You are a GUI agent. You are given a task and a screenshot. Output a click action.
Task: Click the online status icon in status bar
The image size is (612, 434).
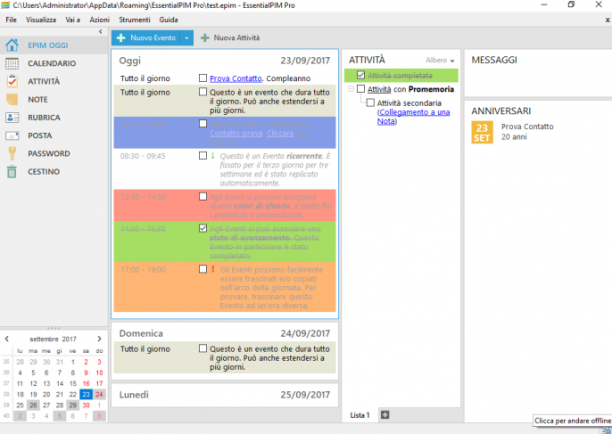606,430
